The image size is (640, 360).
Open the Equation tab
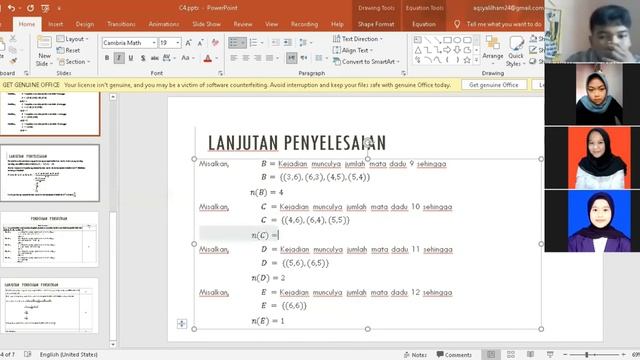424,24
